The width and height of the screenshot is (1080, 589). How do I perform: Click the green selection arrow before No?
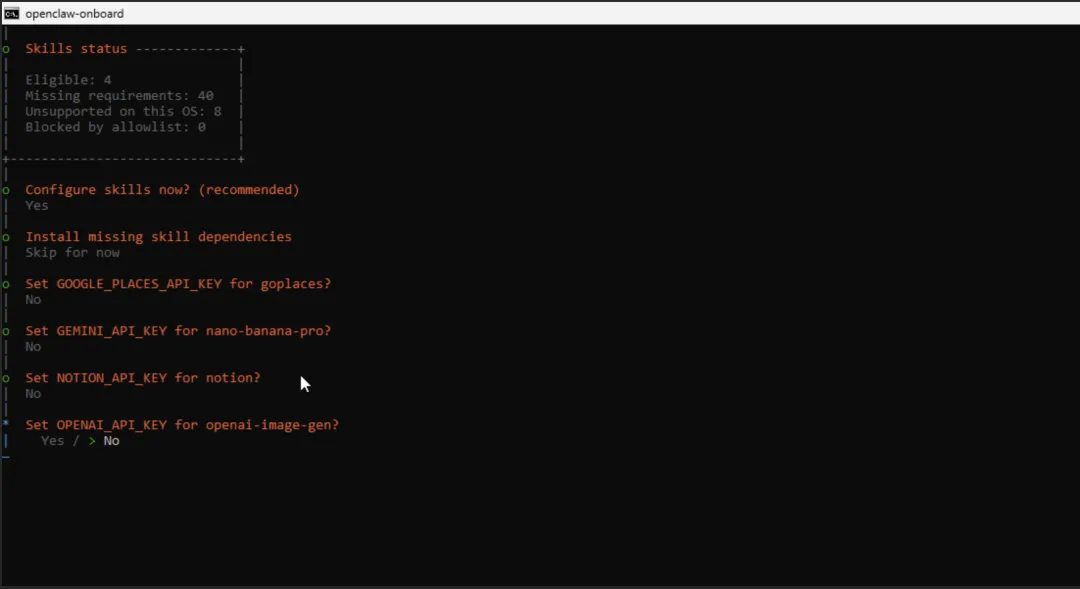[x=92, y=441]
